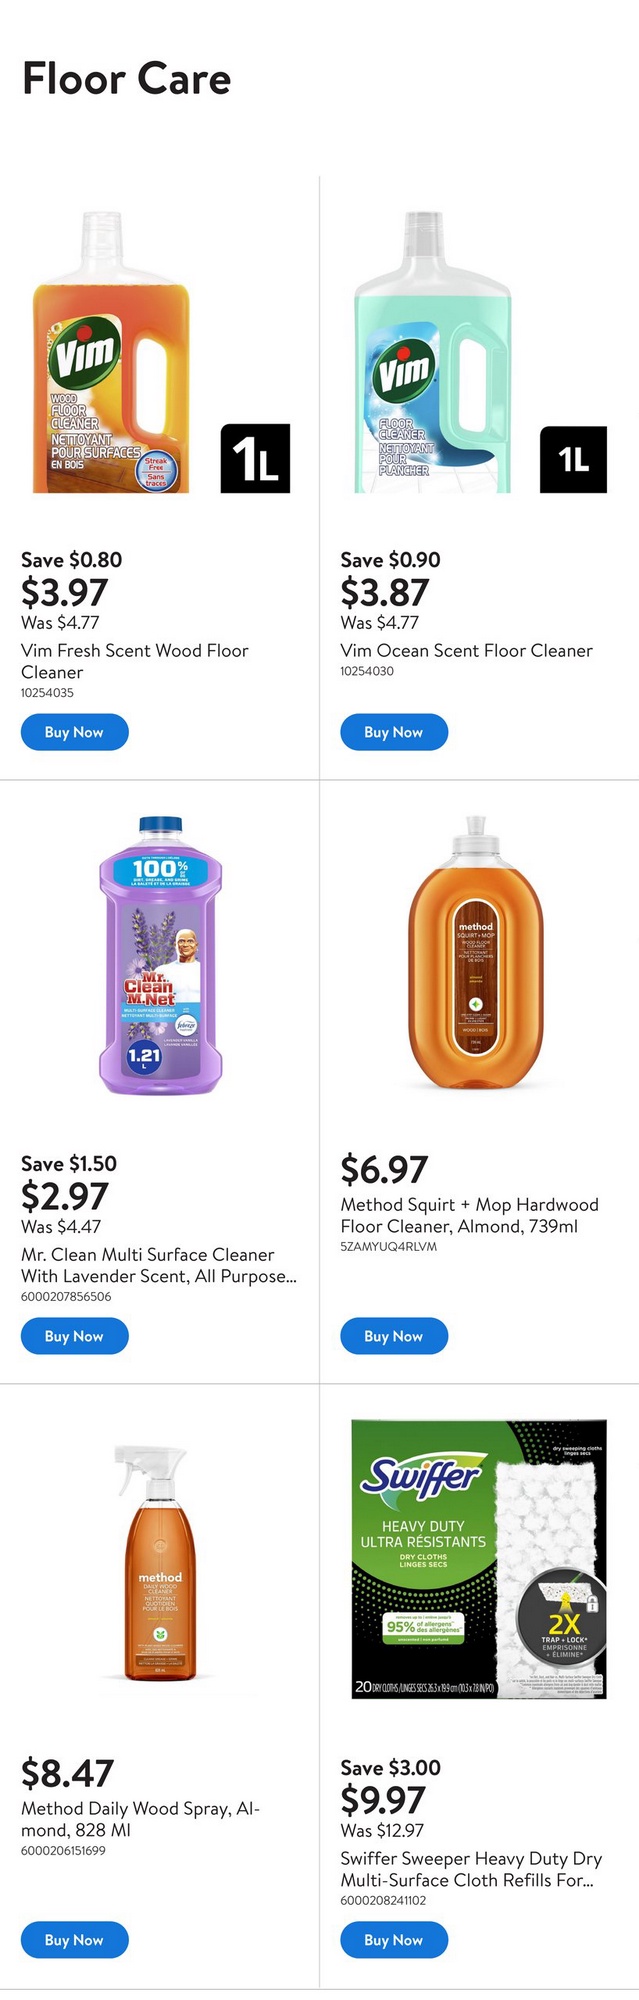Open Vim Fresh Scent Wood Floor Cleaner title
Screen dimensions: 639x2000
pos(134,661)
